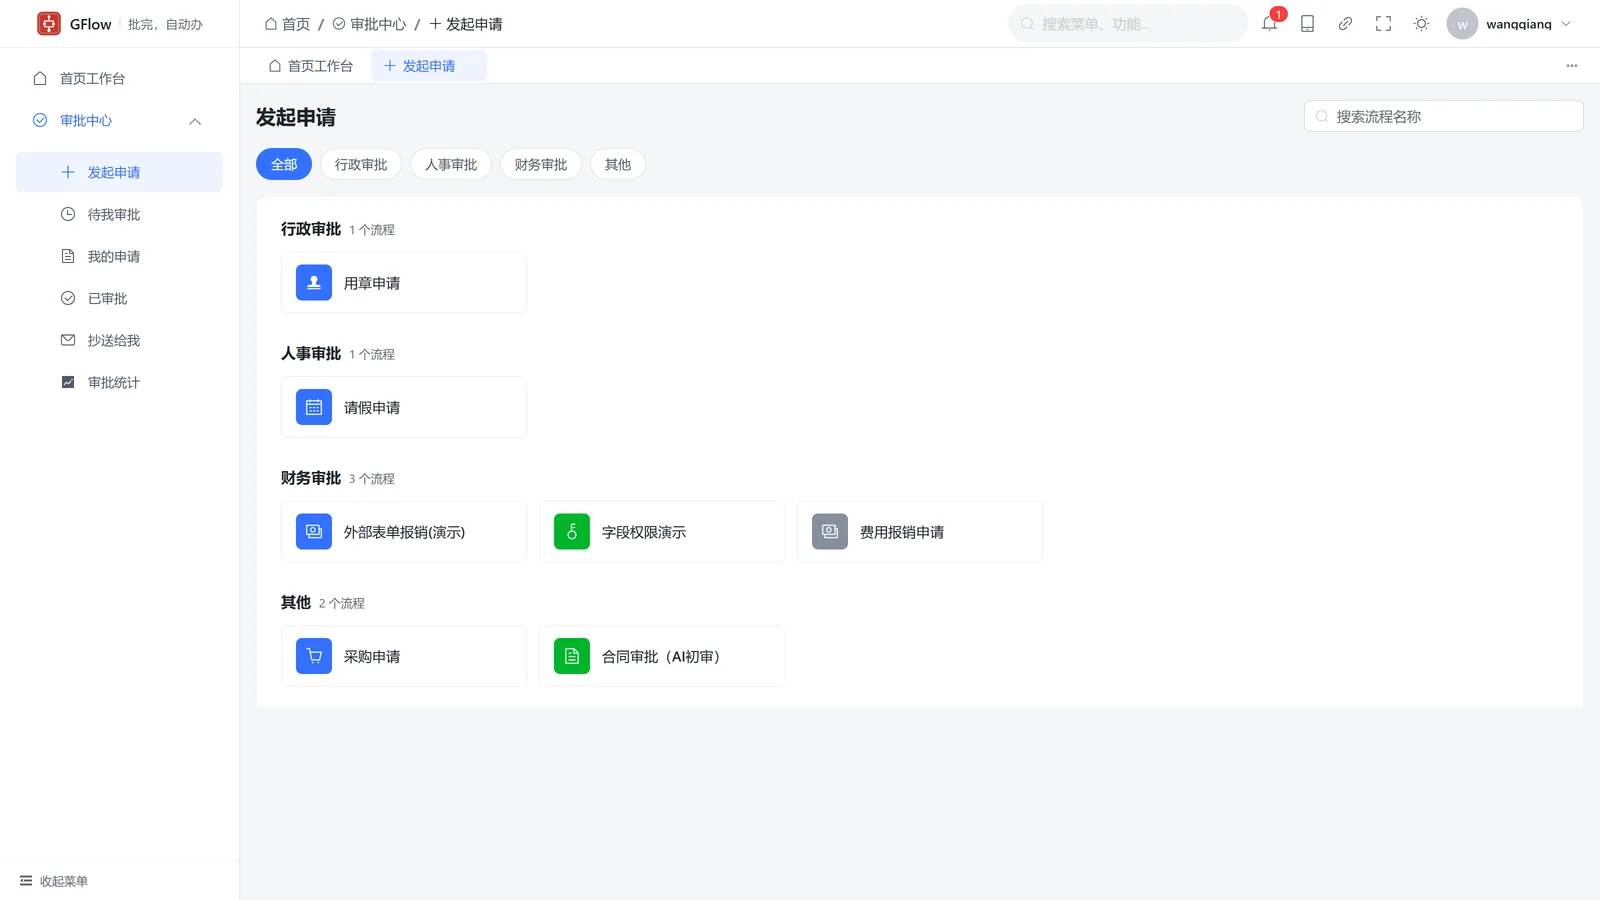This screenshot has width=1600, height=900.
Task: Collapse the 审批中心 menu chevron
Action: point(195,121)
